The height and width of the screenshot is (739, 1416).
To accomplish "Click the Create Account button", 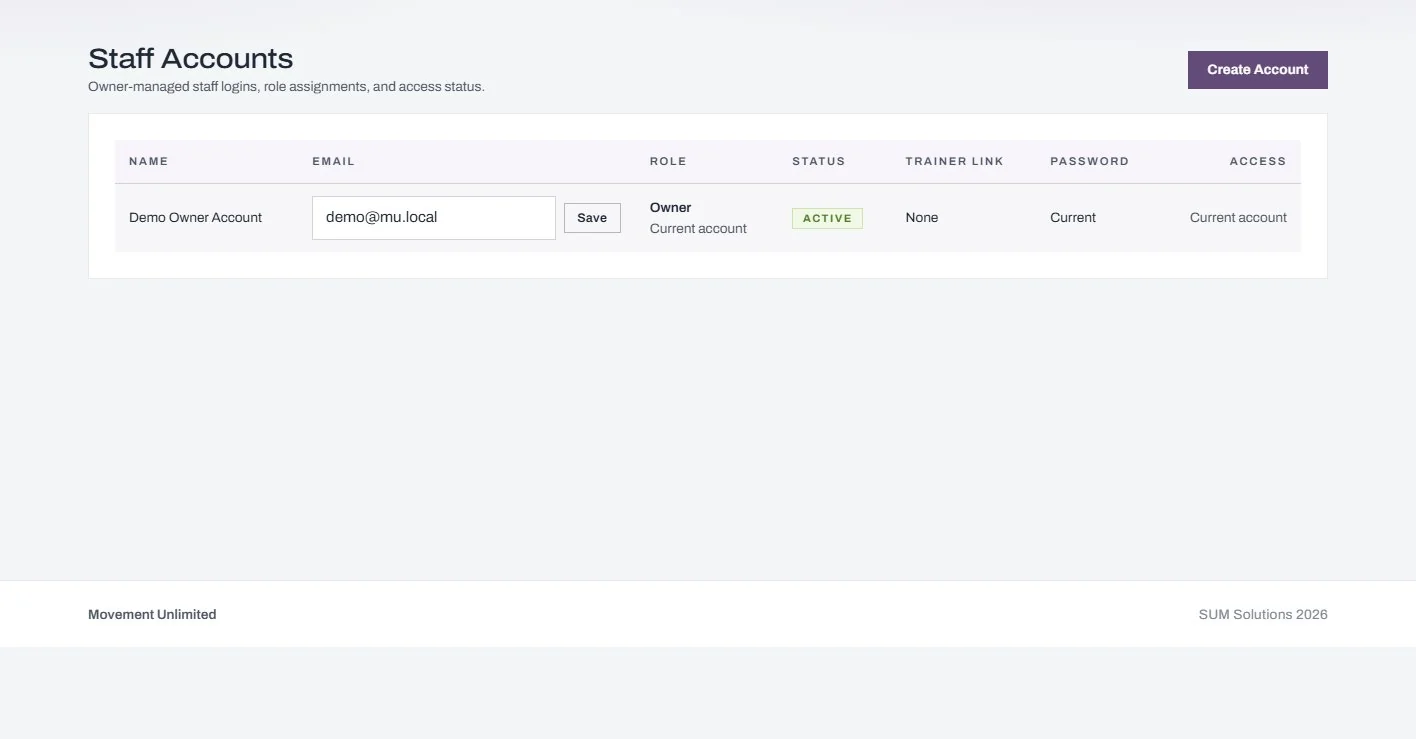I will 1257,70.
